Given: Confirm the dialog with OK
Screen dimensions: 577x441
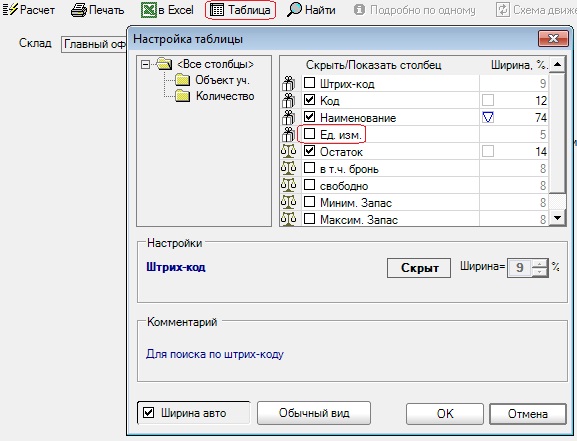Looking at the screenshot, I should (445, 414).
